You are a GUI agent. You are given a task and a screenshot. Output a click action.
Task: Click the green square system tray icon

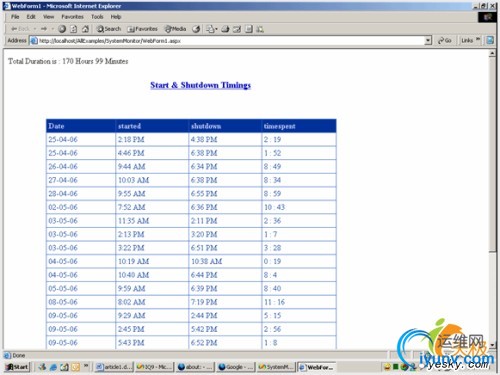(x=396, y=367)
